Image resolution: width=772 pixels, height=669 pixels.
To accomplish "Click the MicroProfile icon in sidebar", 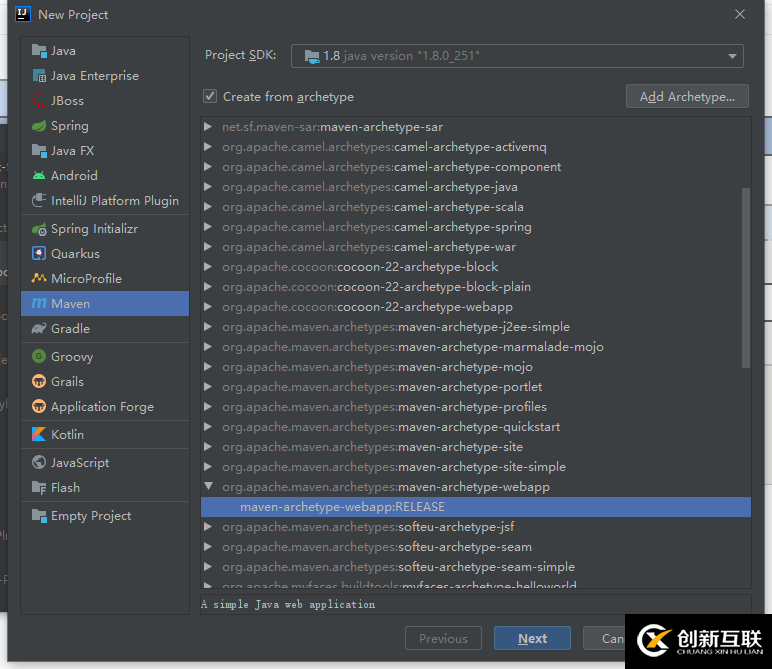I will [39, 279].
